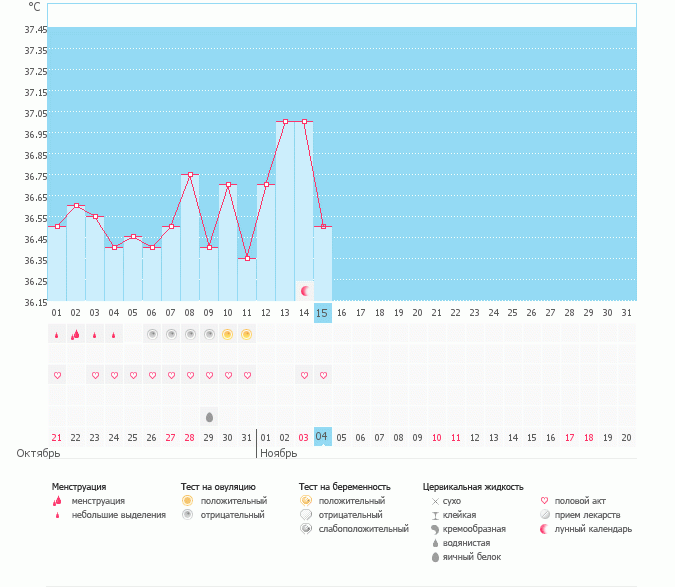Click the lowest temperature point on day 11

[247, 259]
